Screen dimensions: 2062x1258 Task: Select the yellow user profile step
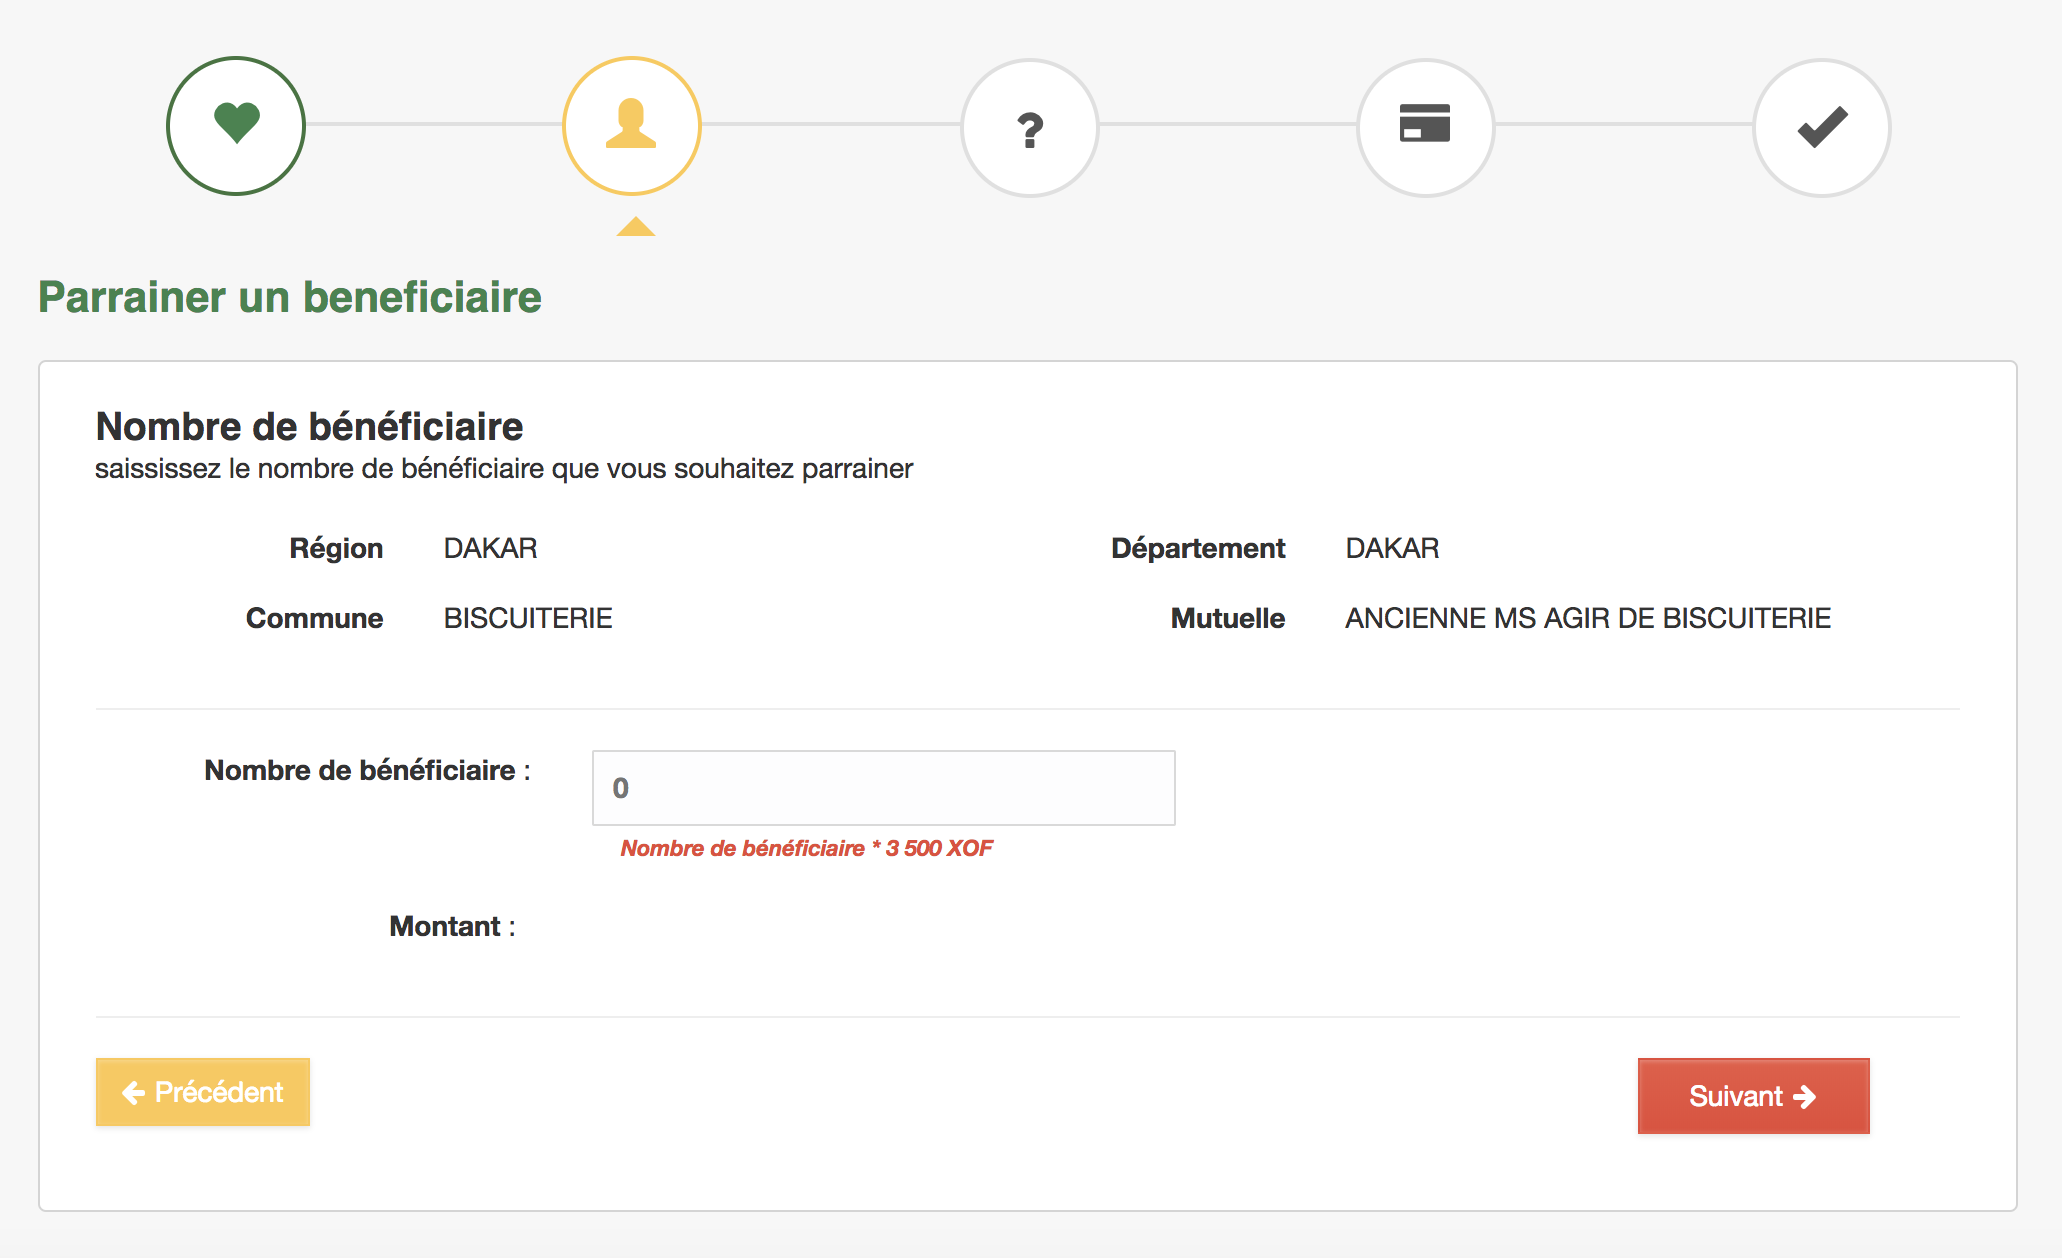point(631,126)
